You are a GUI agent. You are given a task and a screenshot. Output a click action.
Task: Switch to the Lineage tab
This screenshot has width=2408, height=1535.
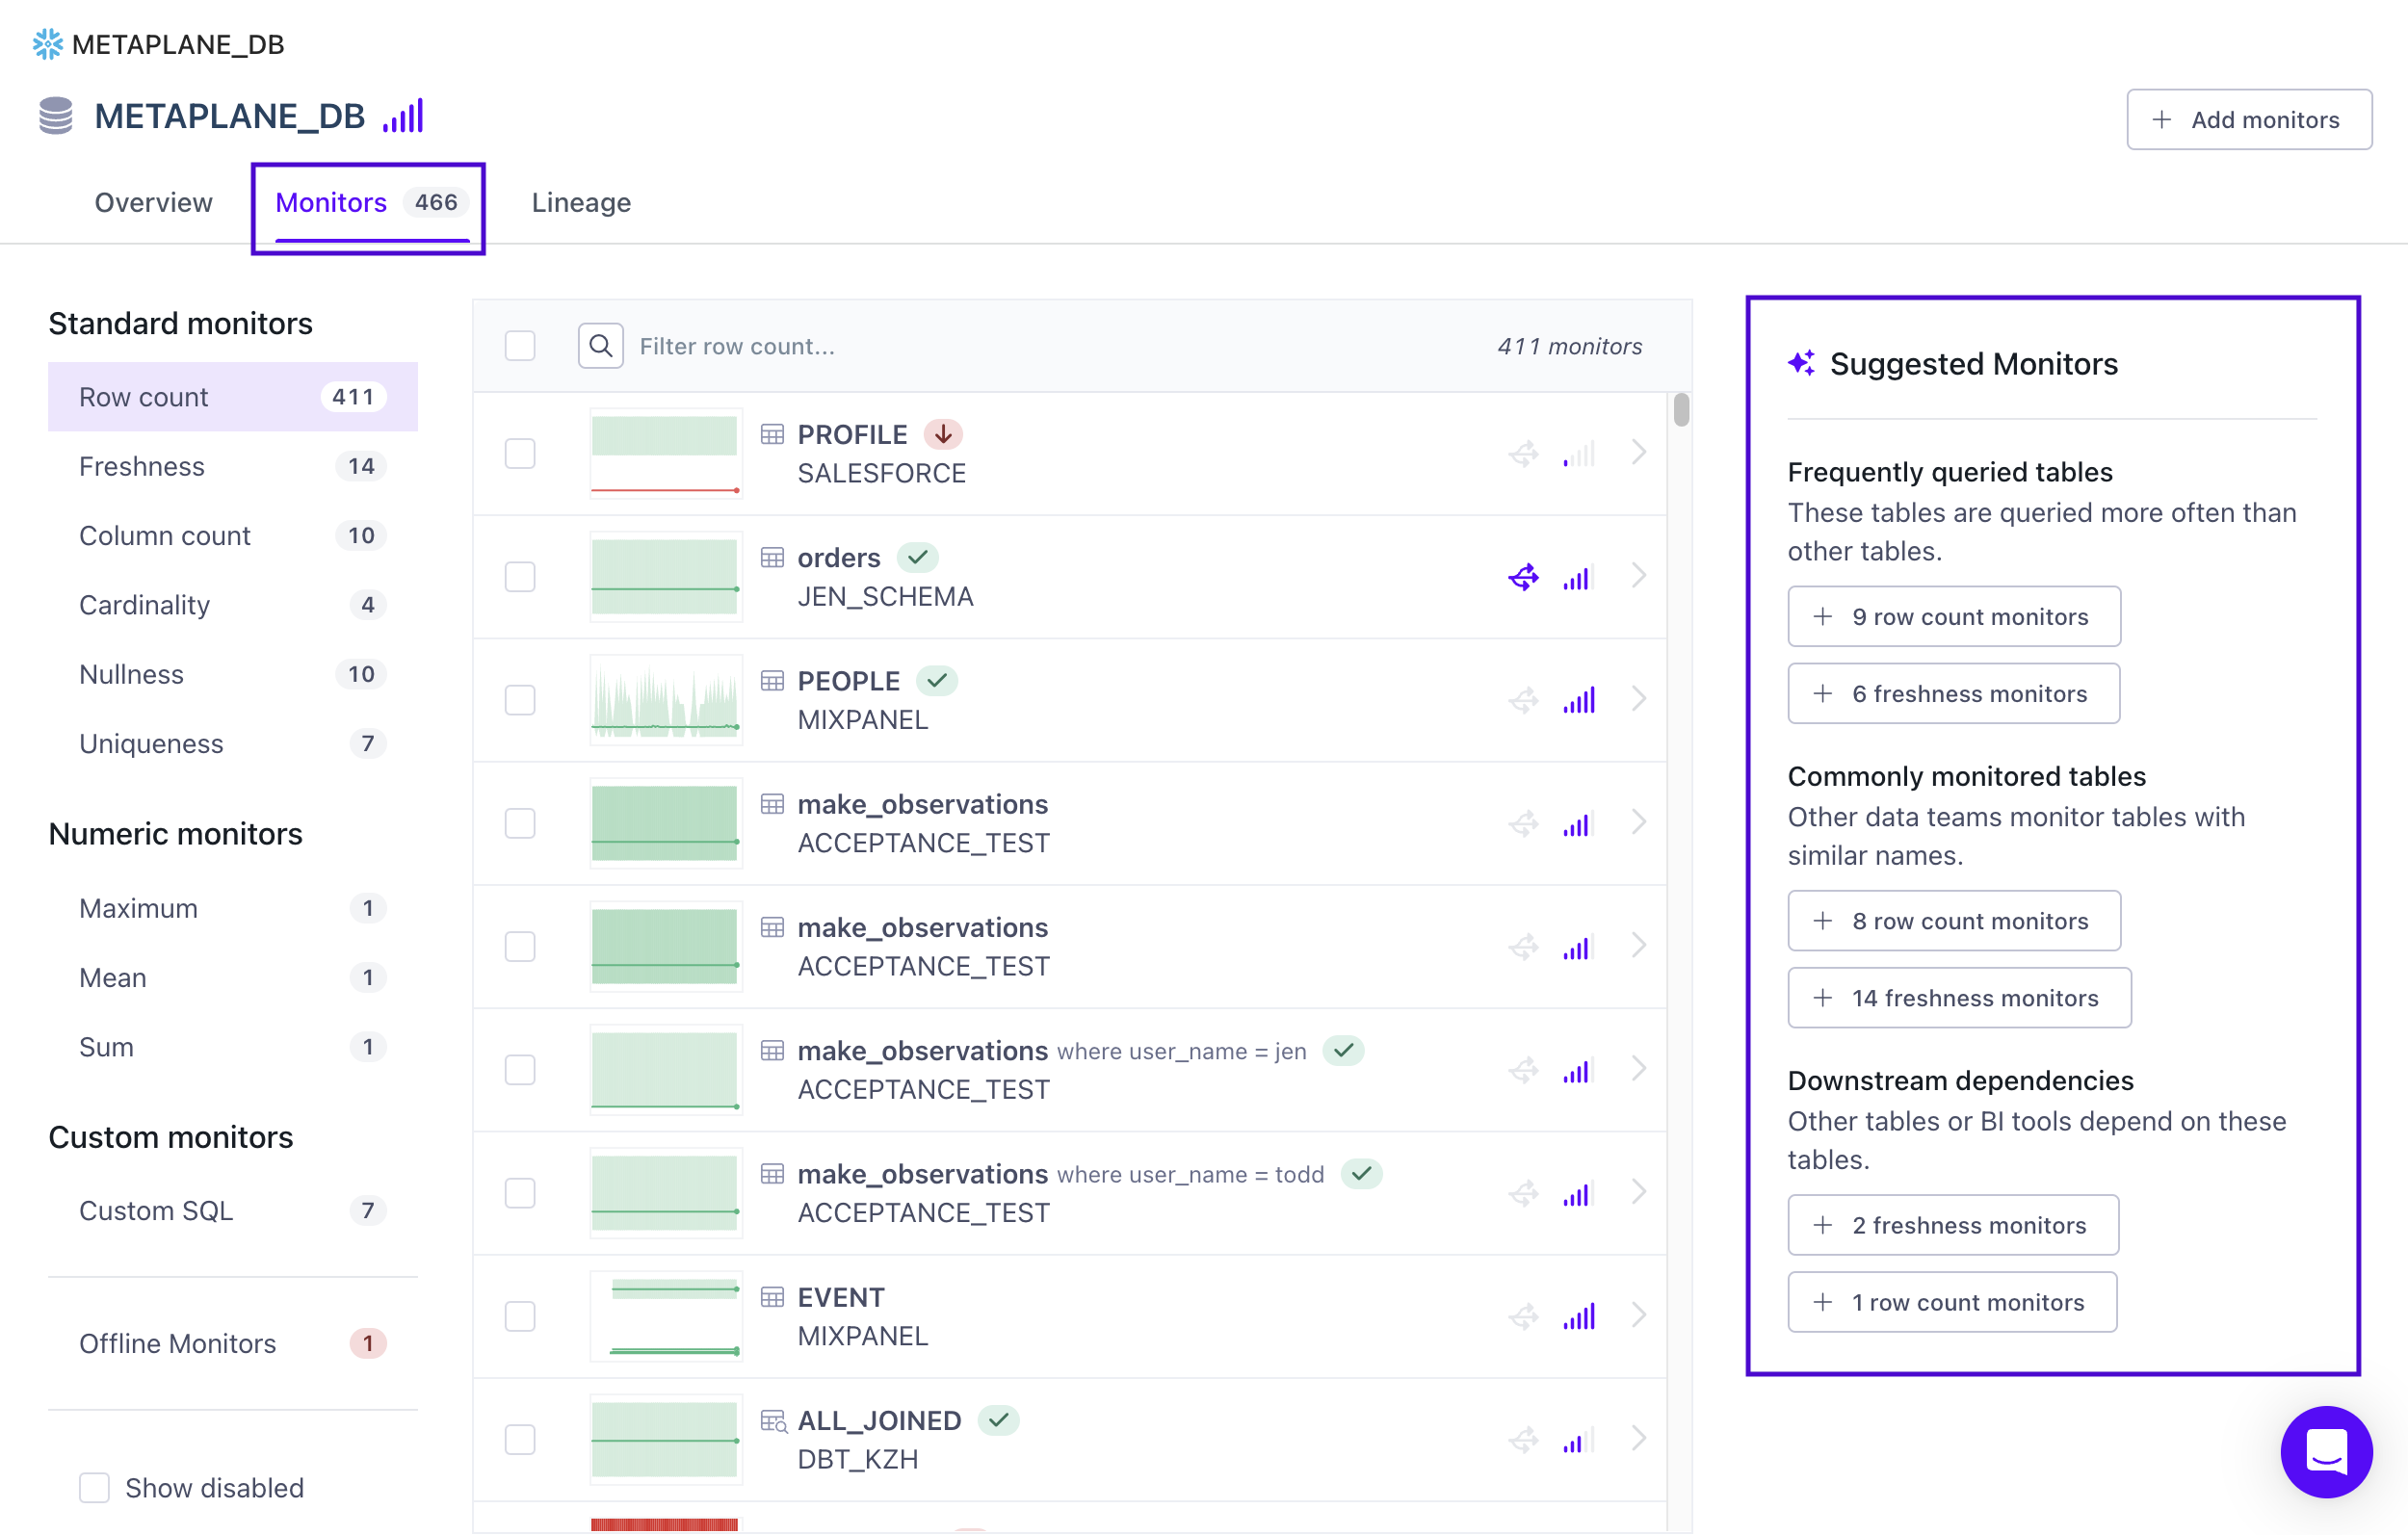coord(581,202)
